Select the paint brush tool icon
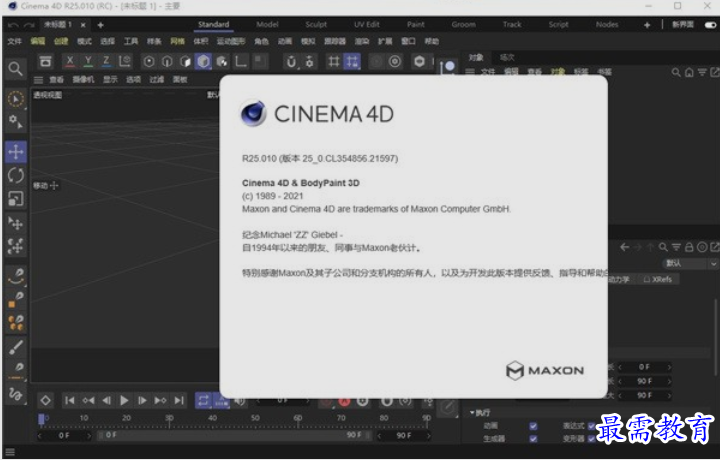 point(16,347)
